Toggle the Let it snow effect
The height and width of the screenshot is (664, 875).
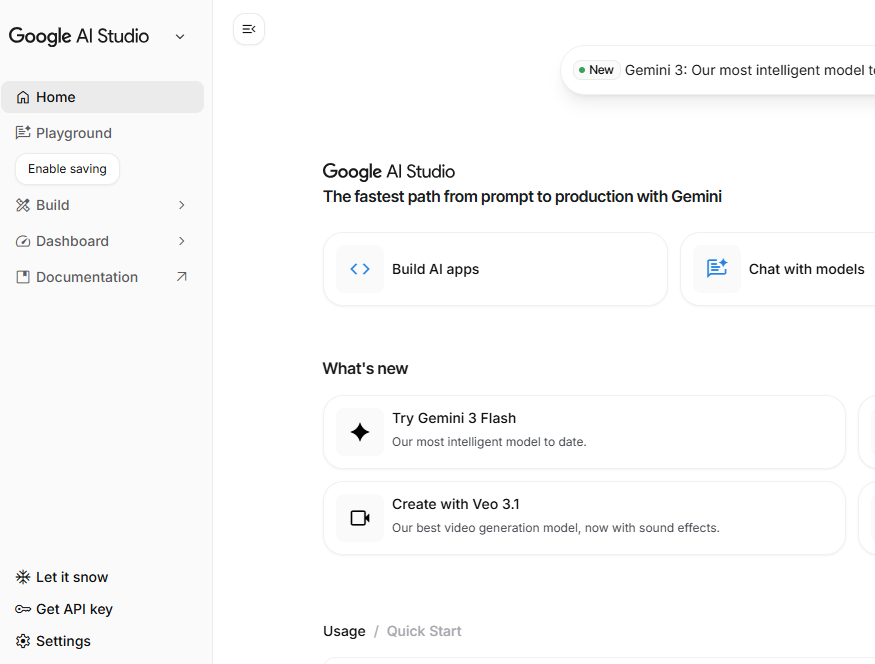pyautogui.click(x=62, y=577)
